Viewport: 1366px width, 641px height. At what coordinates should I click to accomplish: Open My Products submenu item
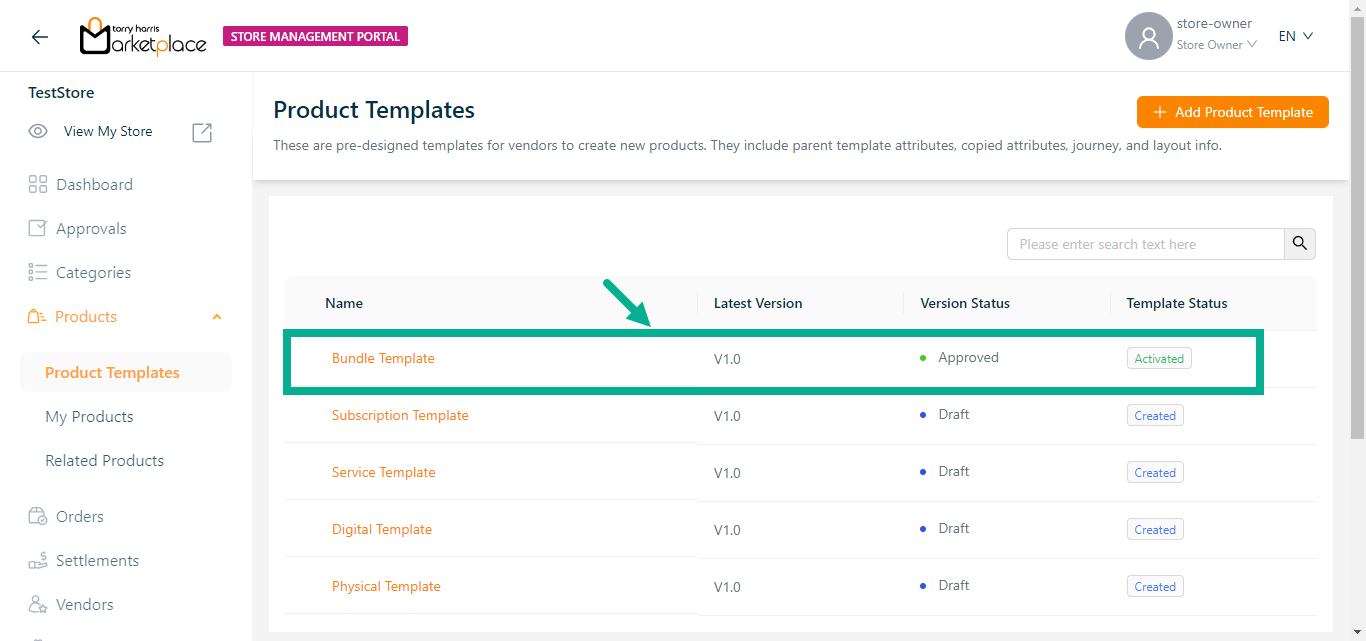(89, 416)
